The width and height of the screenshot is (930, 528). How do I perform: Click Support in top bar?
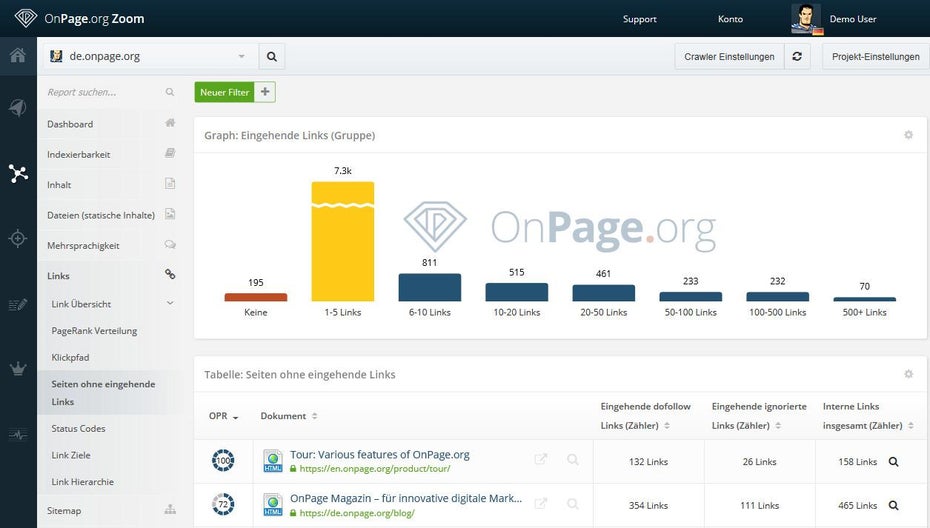click(639, 19)
